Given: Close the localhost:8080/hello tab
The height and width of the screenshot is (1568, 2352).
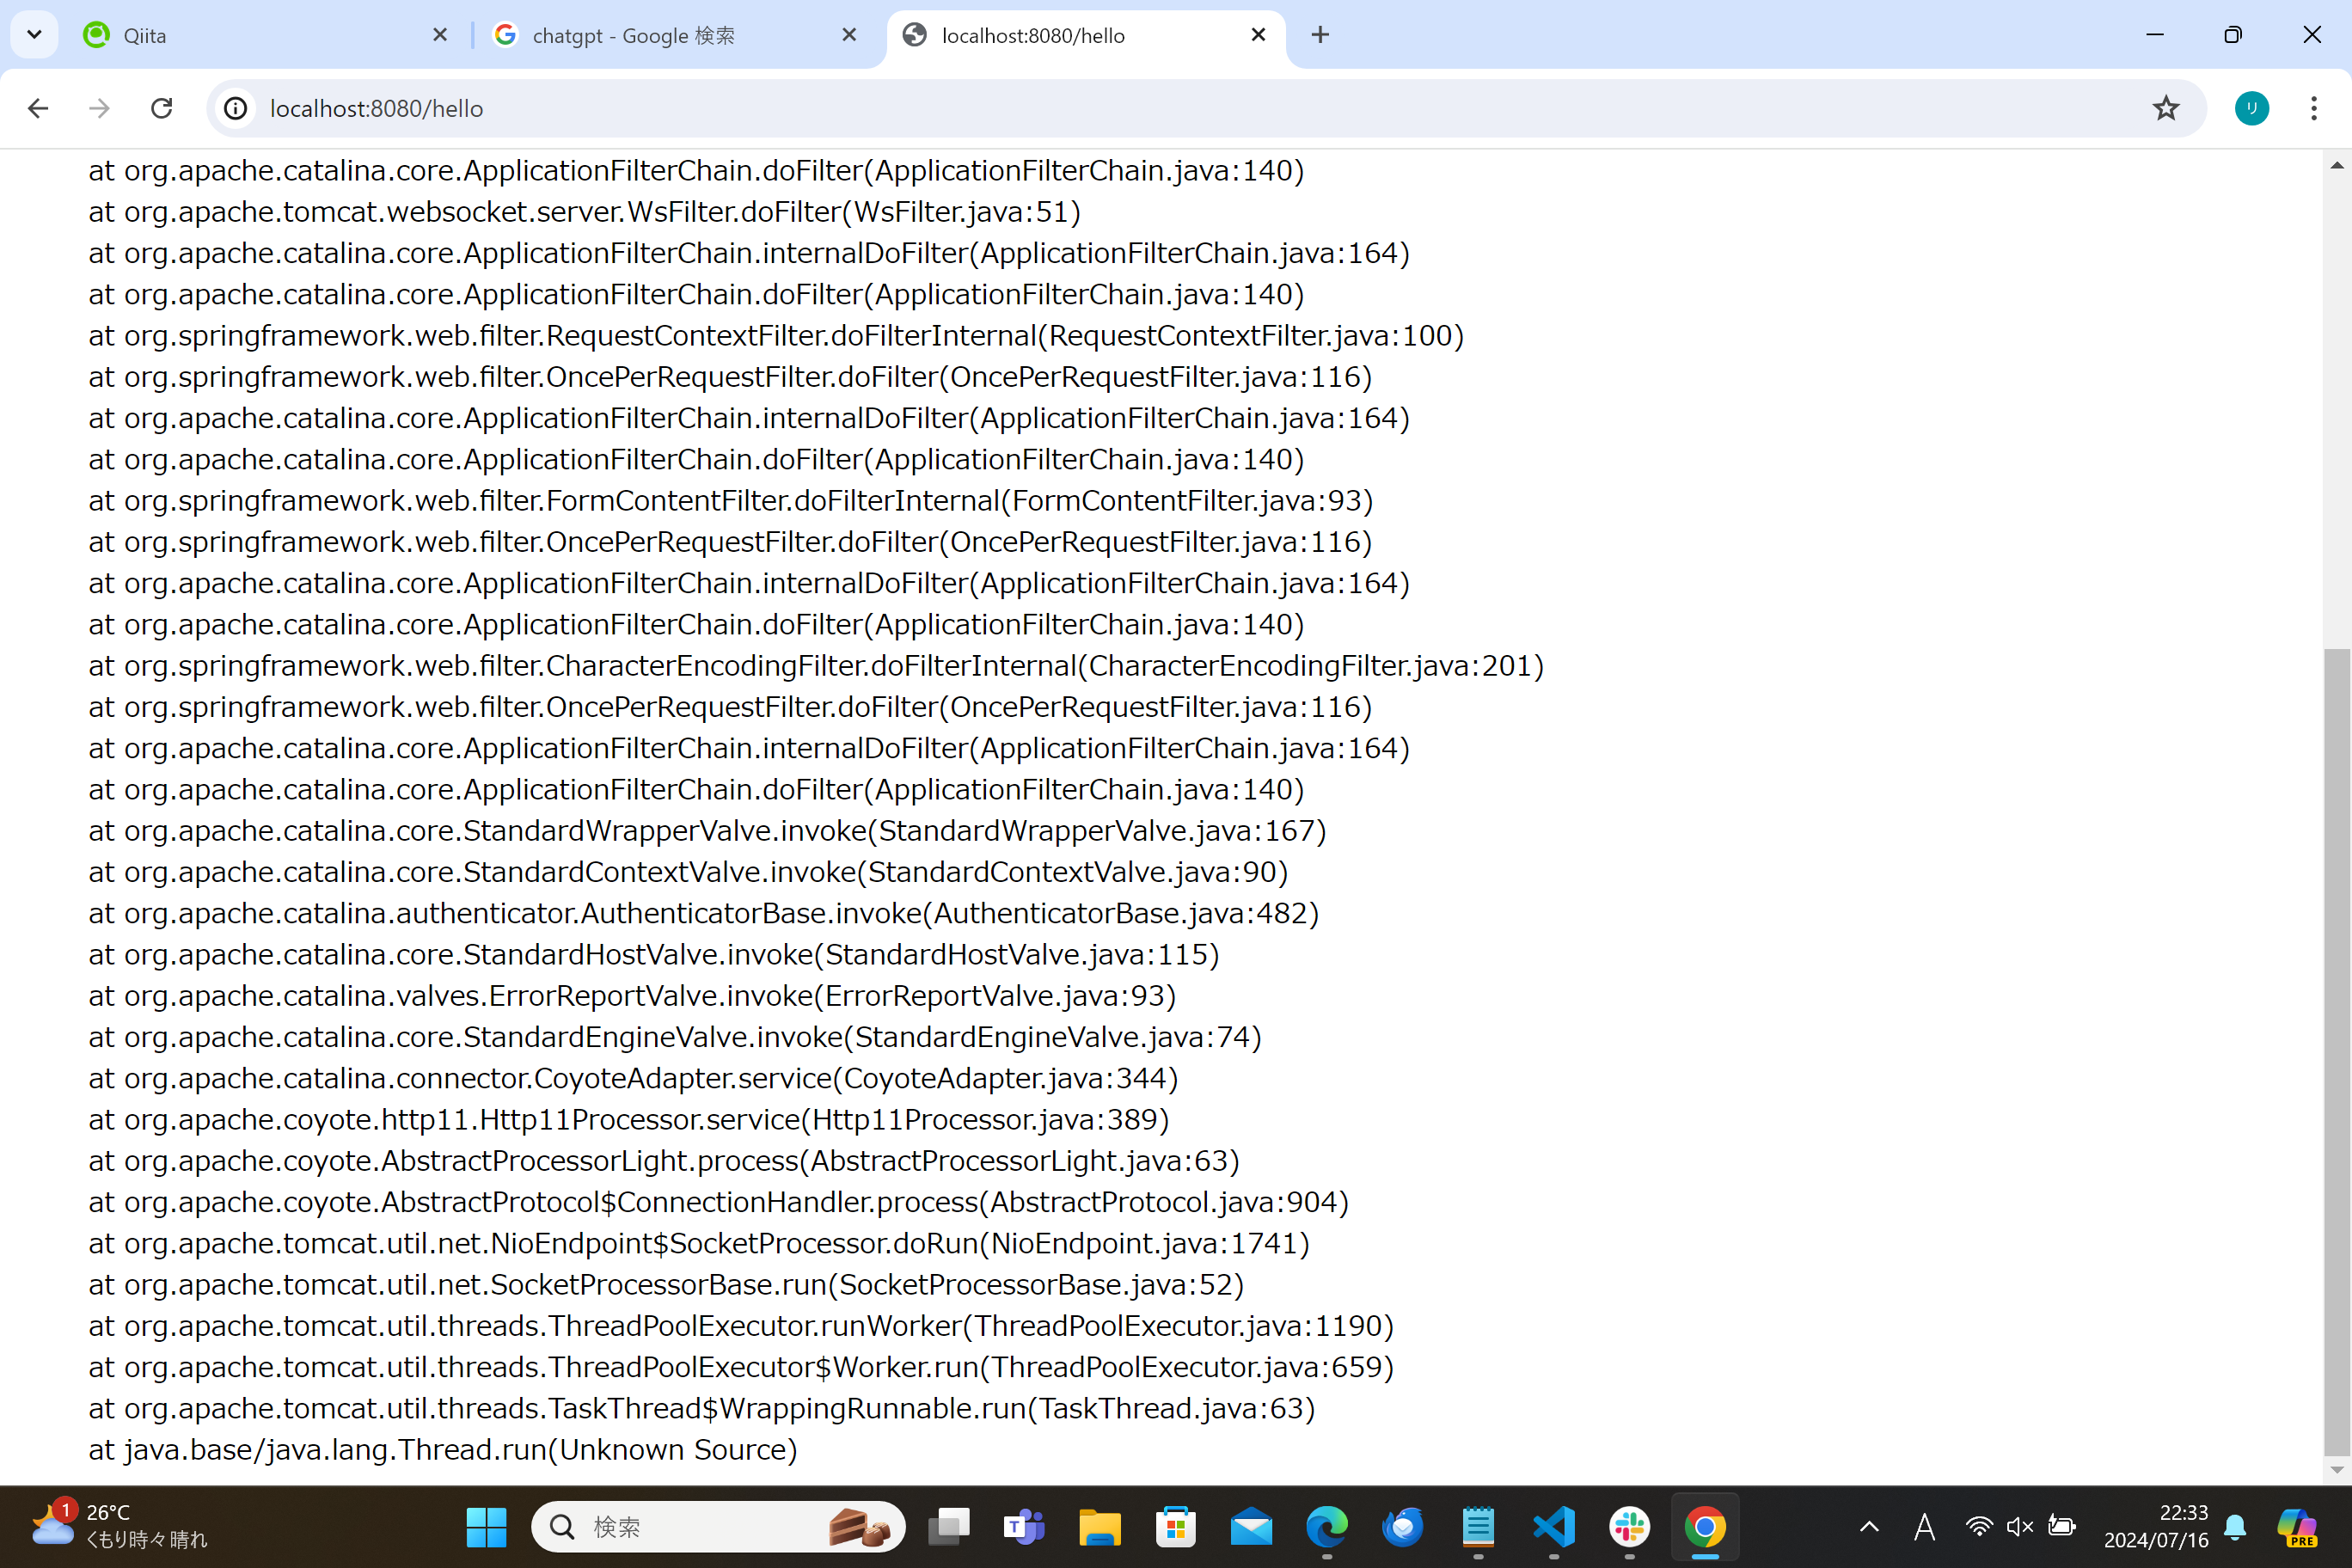Looking at the screenshot, I should 1258,35.
